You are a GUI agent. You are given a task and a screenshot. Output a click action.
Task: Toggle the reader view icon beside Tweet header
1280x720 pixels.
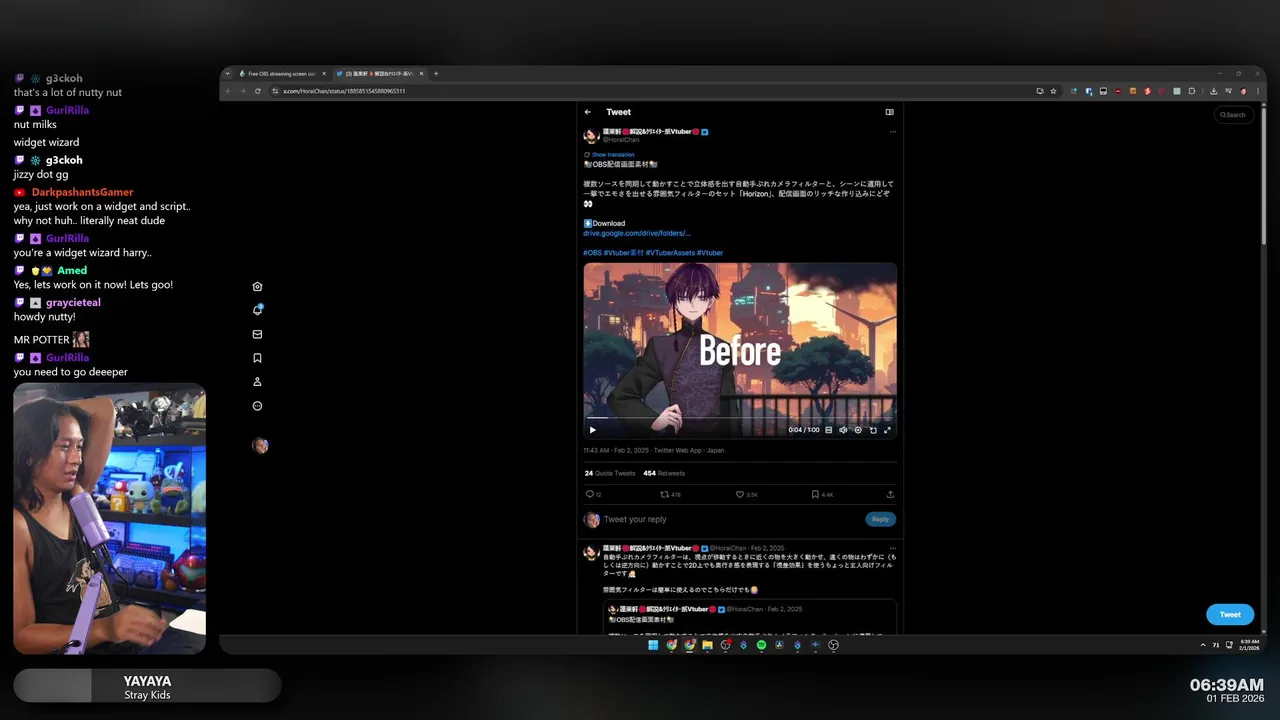tap(889, 112)
